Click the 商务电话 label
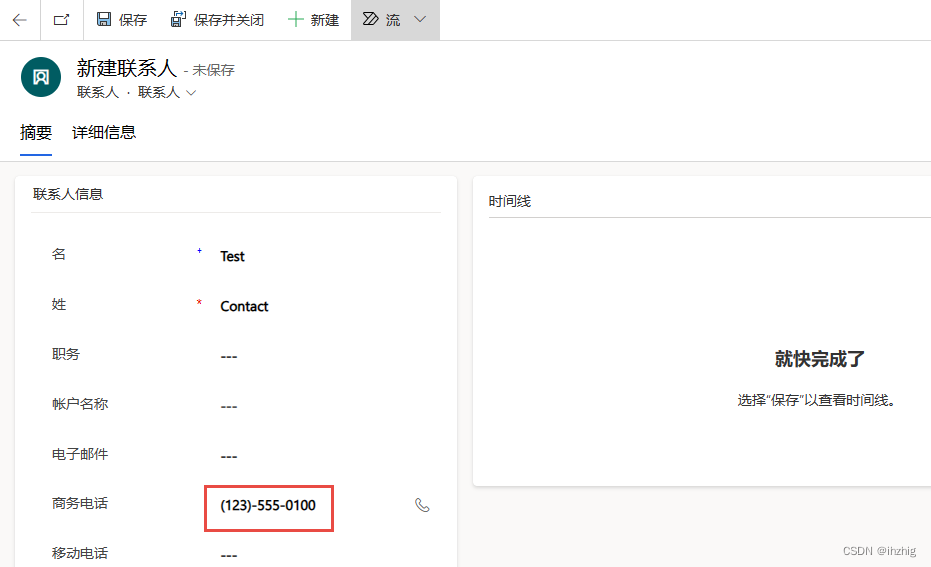This screenshot has height=567, width=931. [x=80, y=503]
